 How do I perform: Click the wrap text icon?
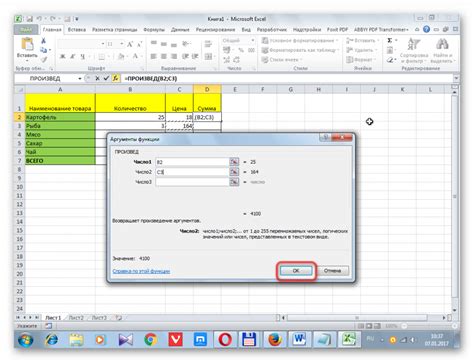tap(208, 44)
